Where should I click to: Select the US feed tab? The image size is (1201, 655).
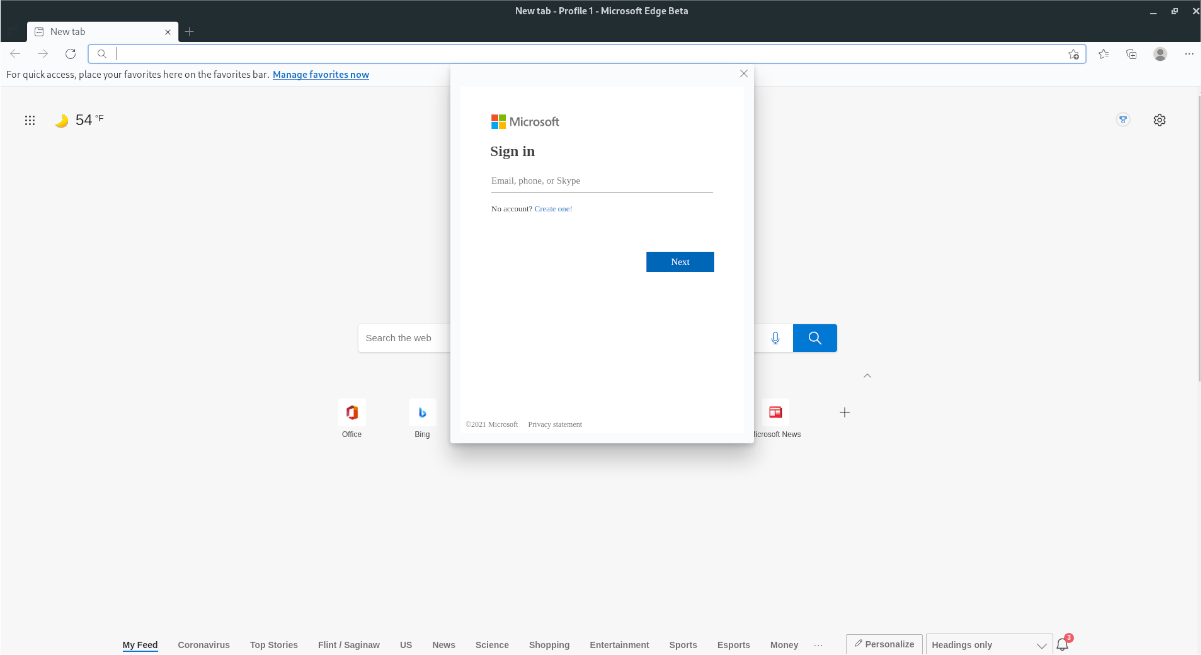click(406, 645)
